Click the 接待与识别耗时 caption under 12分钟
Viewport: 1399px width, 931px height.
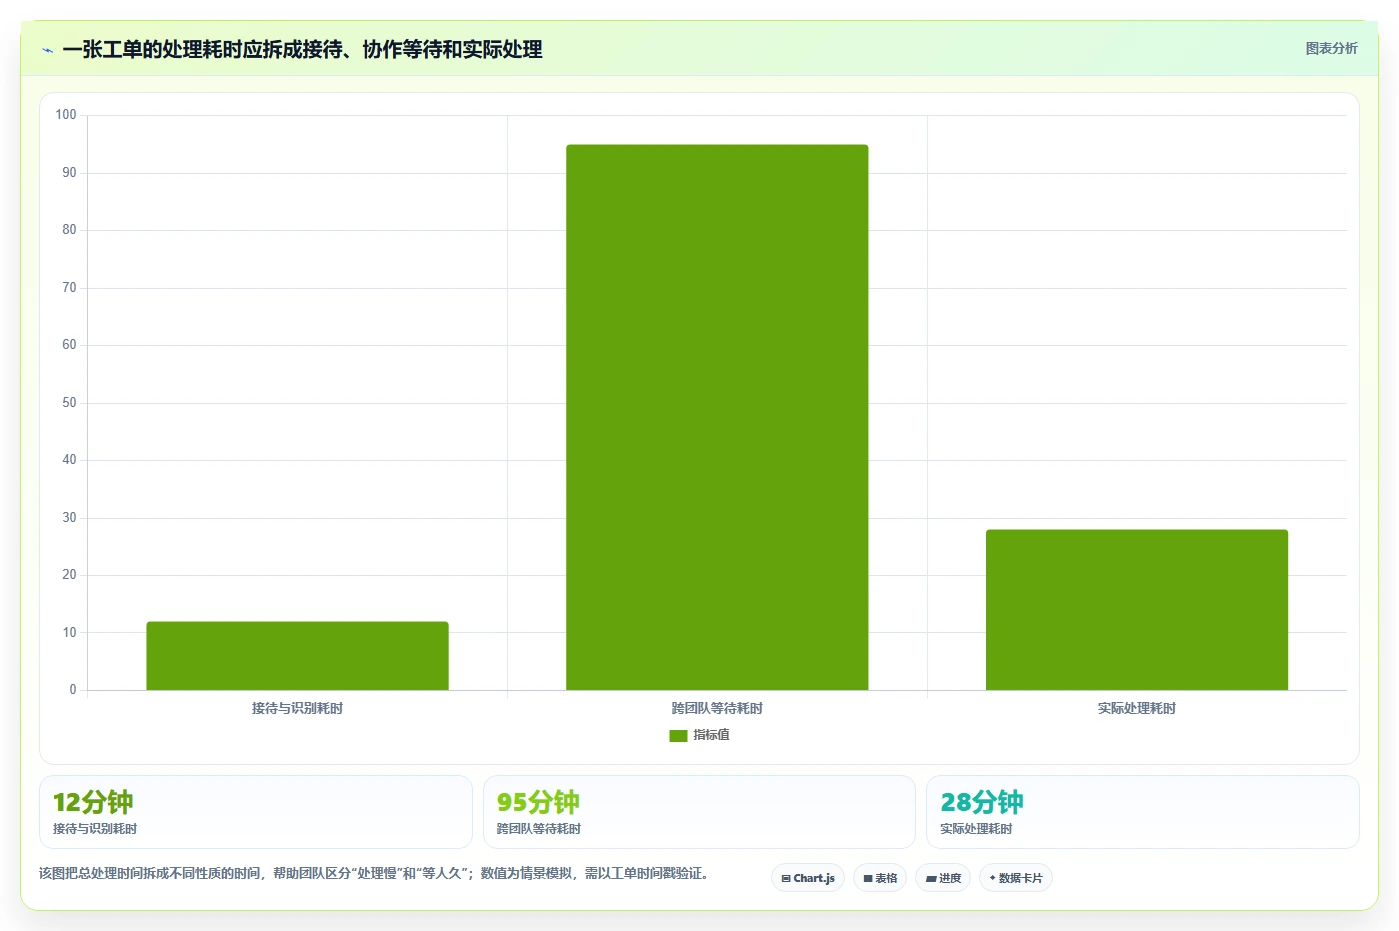95,829
